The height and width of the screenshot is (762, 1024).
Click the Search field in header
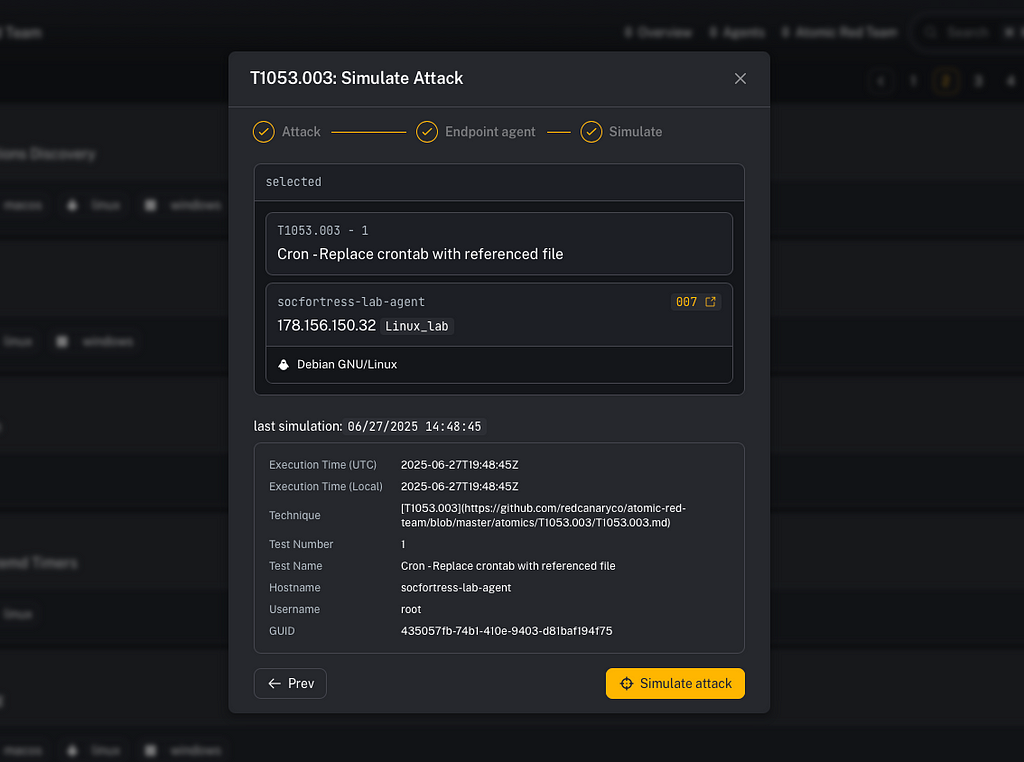(965, 32)
